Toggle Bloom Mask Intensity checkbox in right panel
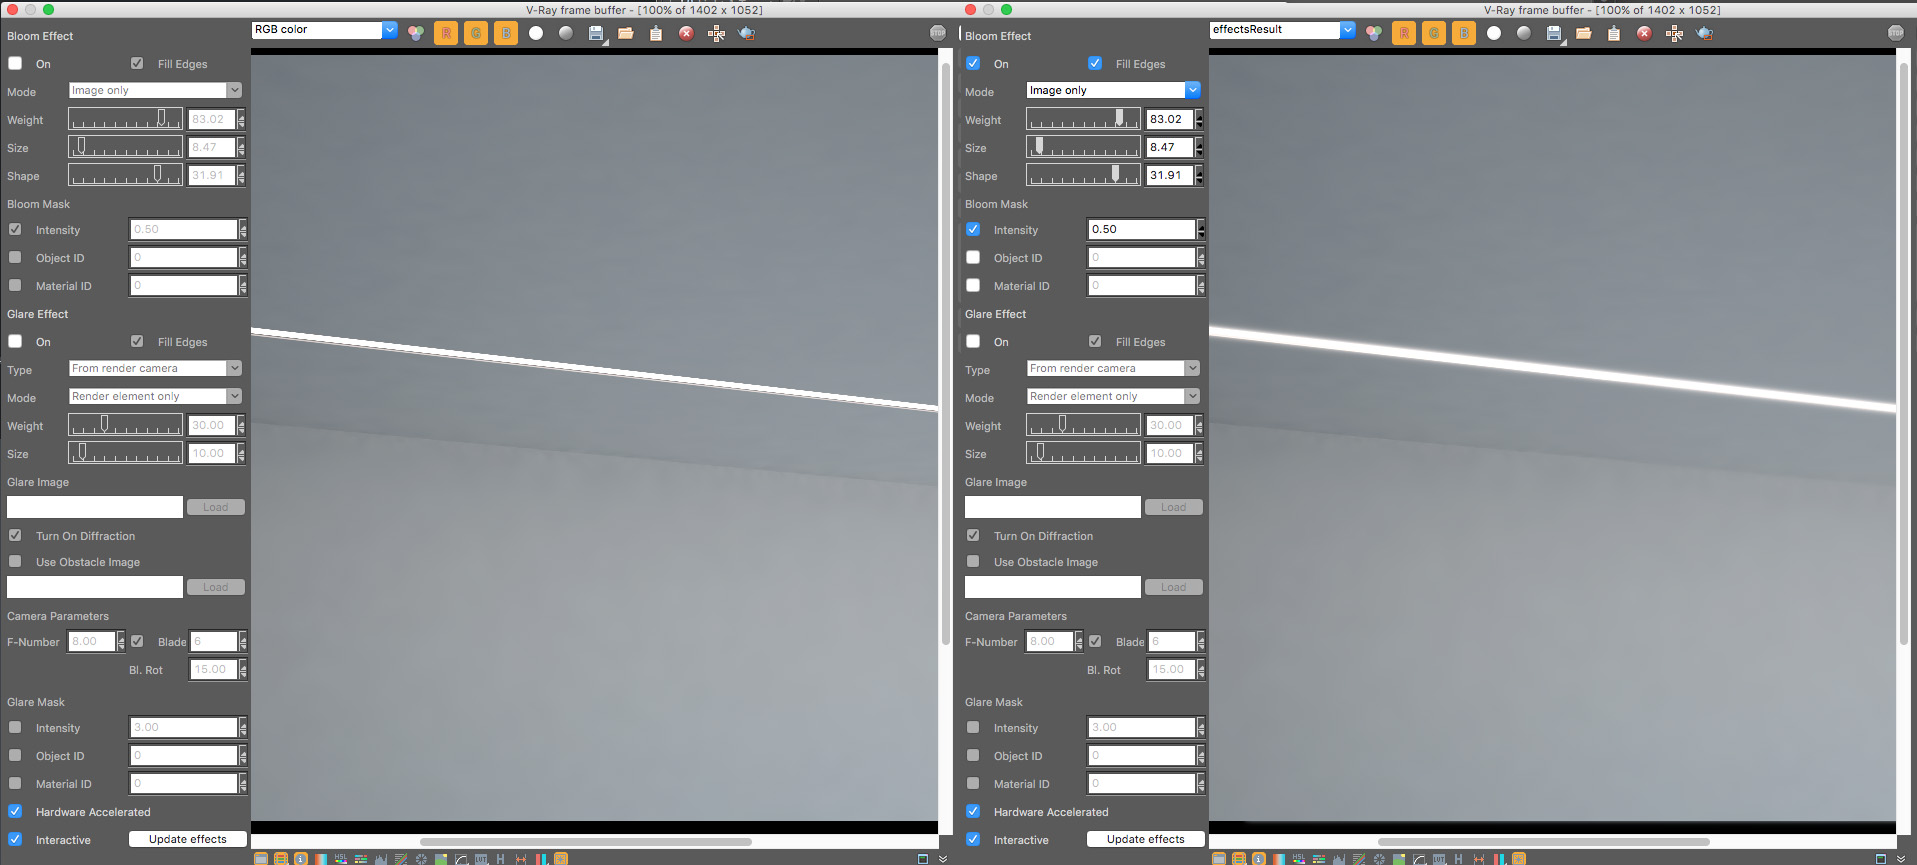The width and height of the screenshot is (1917, 865). click(x=973, y=229)
